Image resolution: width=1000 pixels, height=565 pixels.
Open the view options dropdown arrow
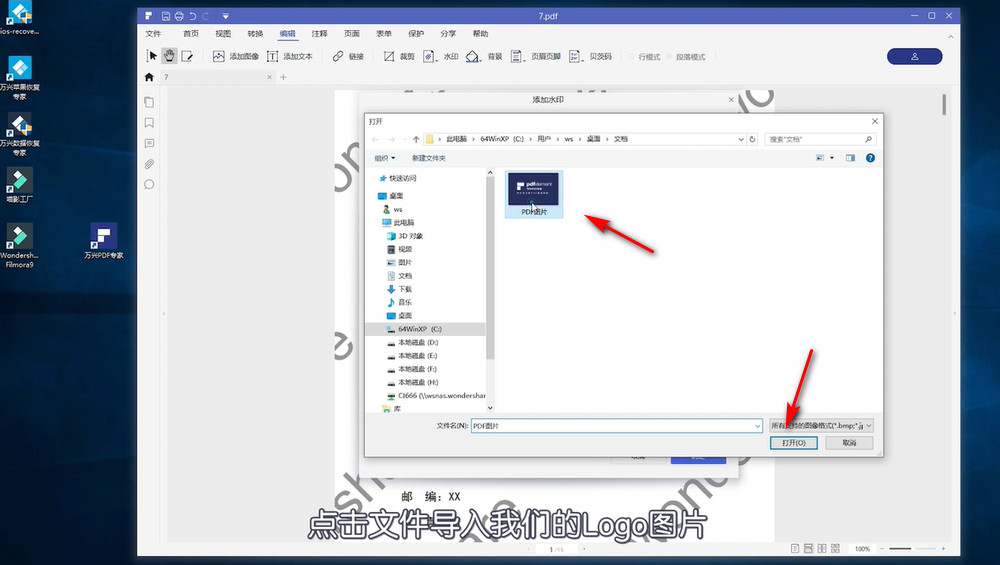click(x=832, y=158)
